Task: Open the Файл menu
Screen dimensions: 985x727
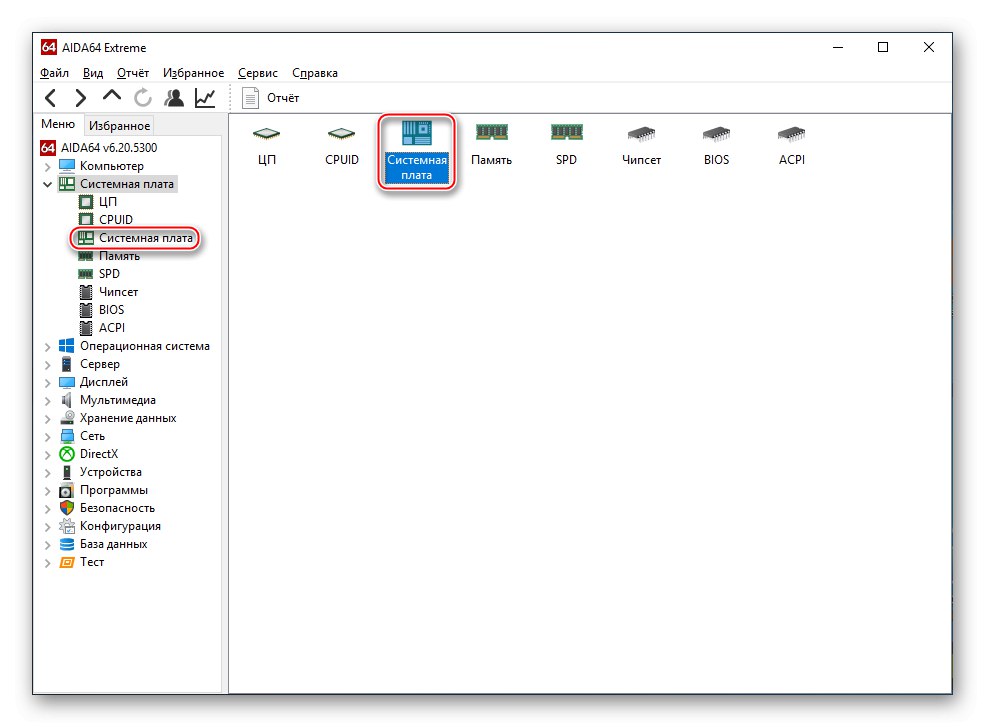Action: (55, 73)
